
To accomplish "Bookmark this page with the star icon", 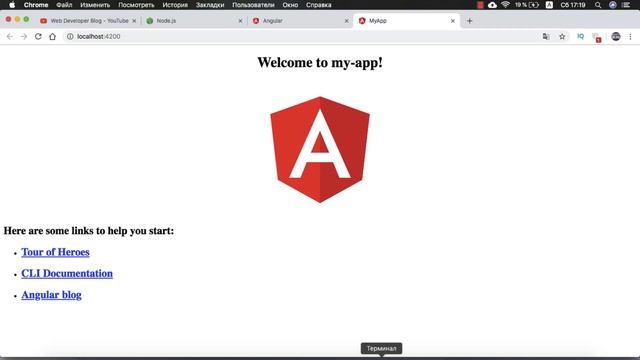I will [562, 36].
